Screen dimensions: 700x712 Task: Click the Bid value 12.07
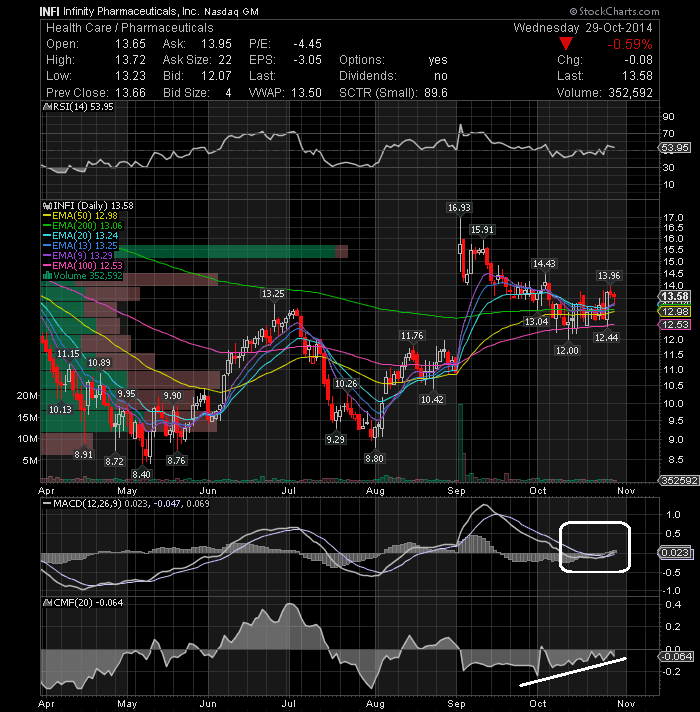217,76
